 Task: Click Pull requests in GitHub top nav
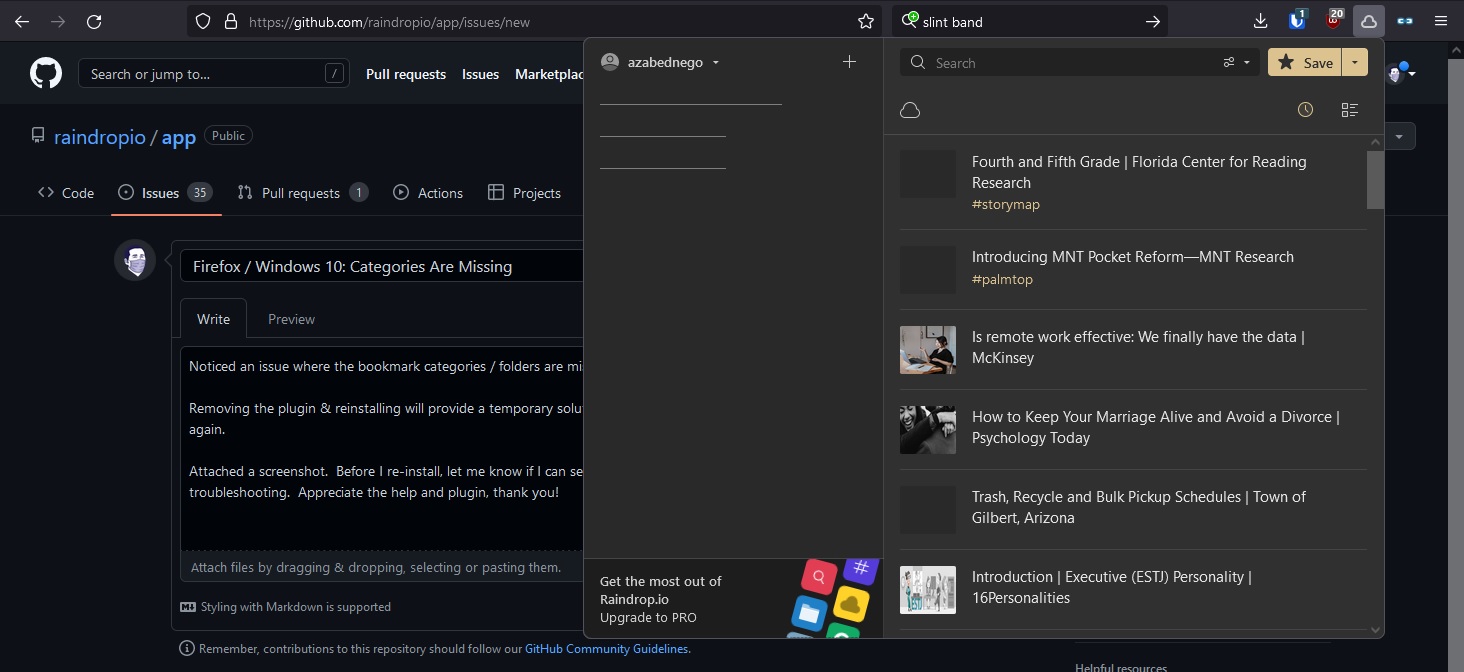(406, 74)
